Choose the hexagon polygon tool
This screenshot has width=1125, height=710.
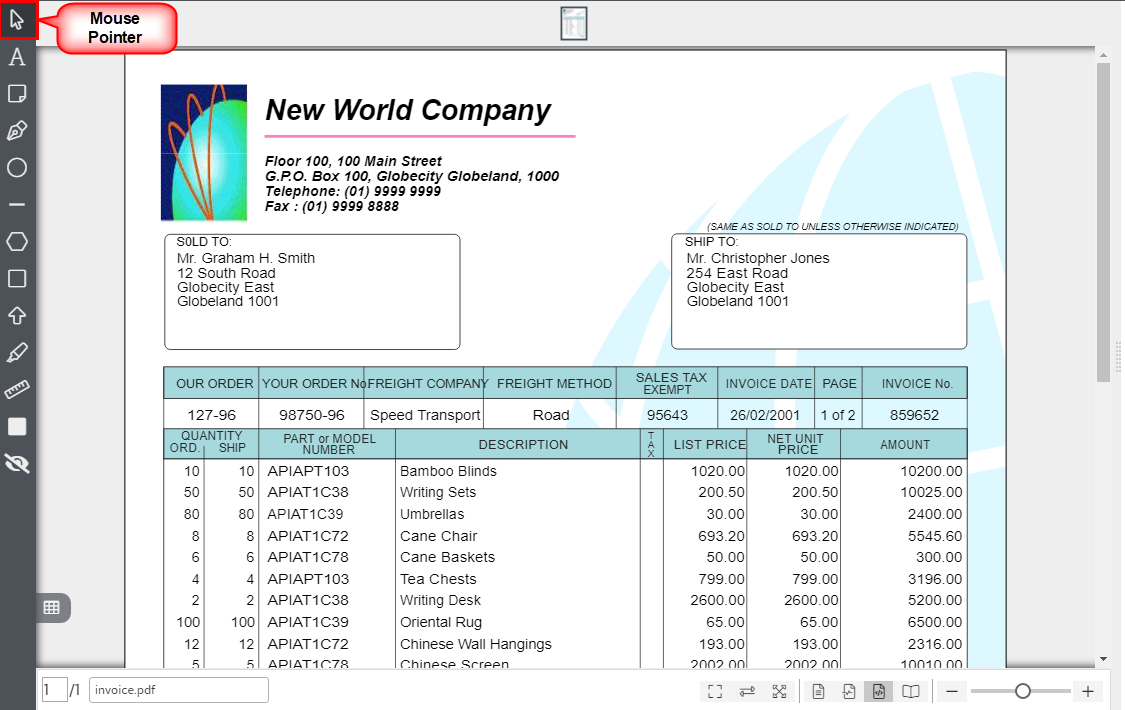point(17,241)
